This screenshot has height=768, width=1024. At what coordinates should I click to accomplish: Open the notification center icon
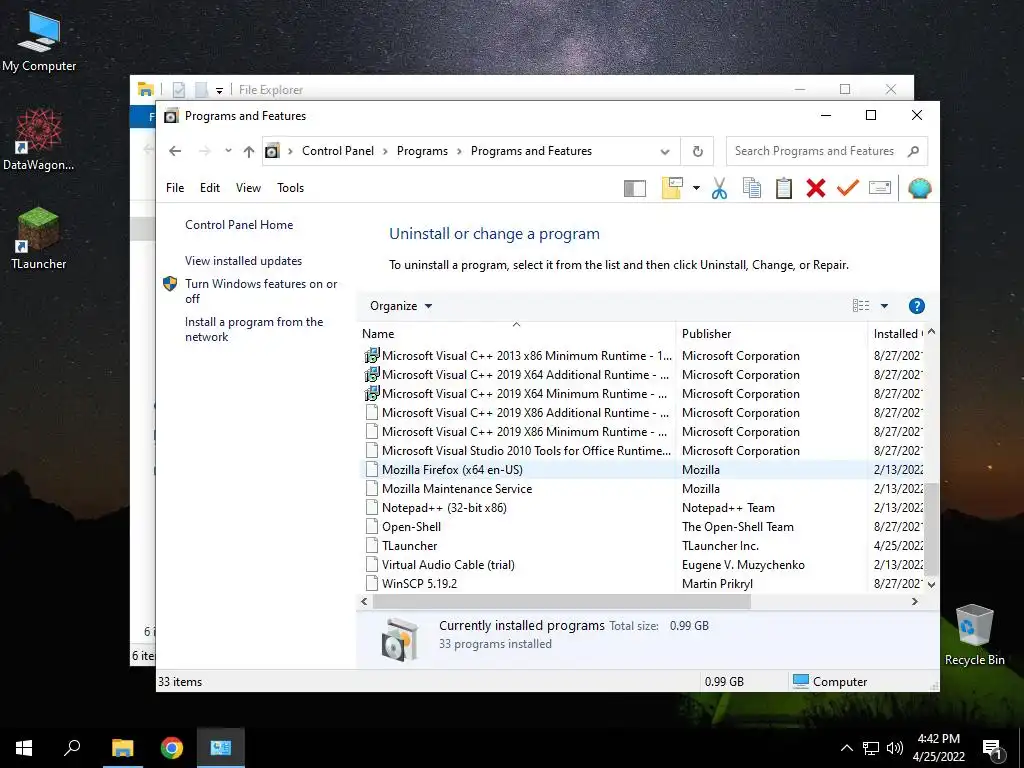pyautogui.click(x=993, y=749)
